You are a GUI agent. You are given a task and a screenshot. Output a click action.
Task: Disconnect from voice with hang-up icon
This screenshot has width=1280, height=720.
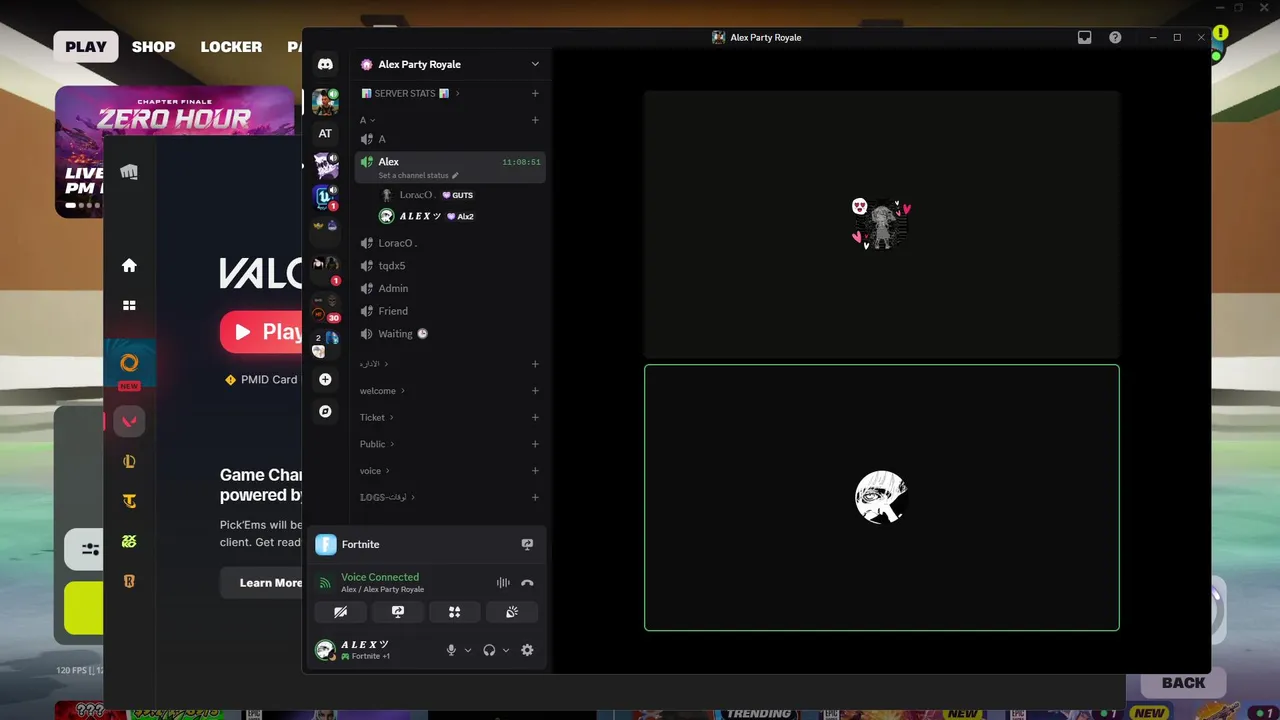(x=527, y=583)
